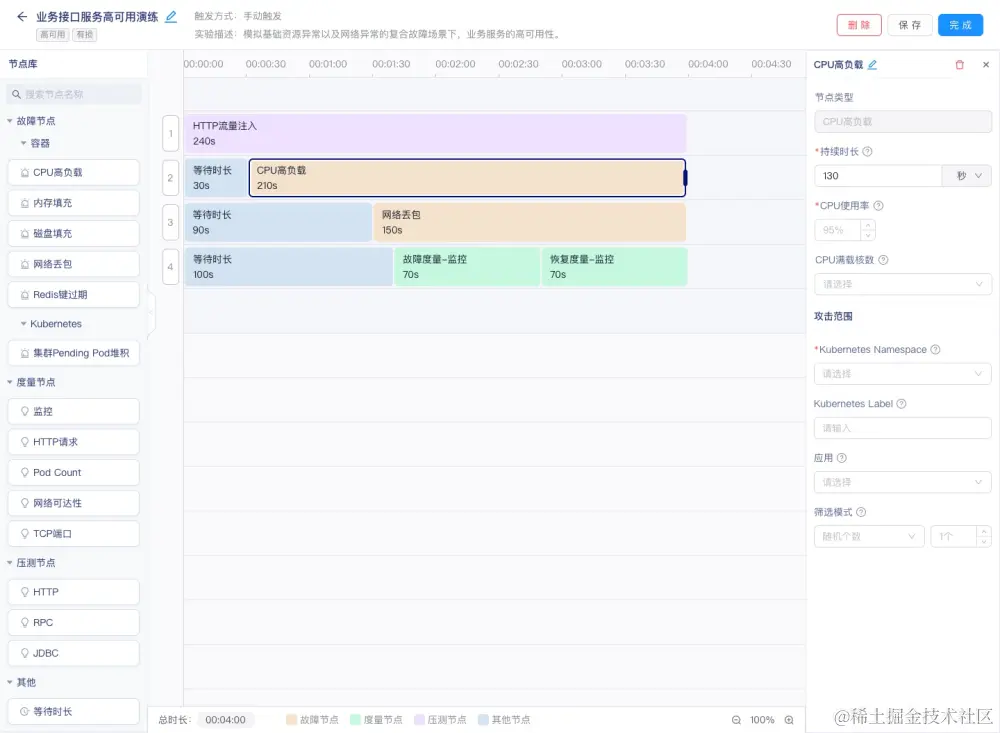This screenshot has width=1000, height=733.
Task: Collapse the 压测节点 category
Action: [x=10, y=563]
